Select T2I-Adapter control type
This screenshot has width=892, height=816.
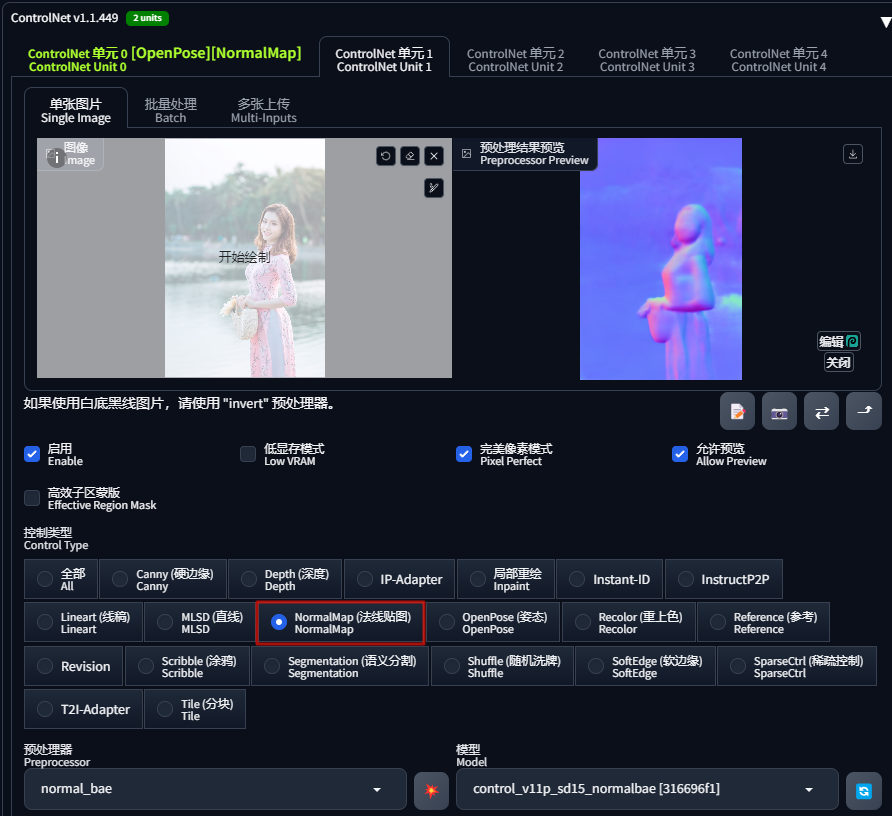(83, 709)
